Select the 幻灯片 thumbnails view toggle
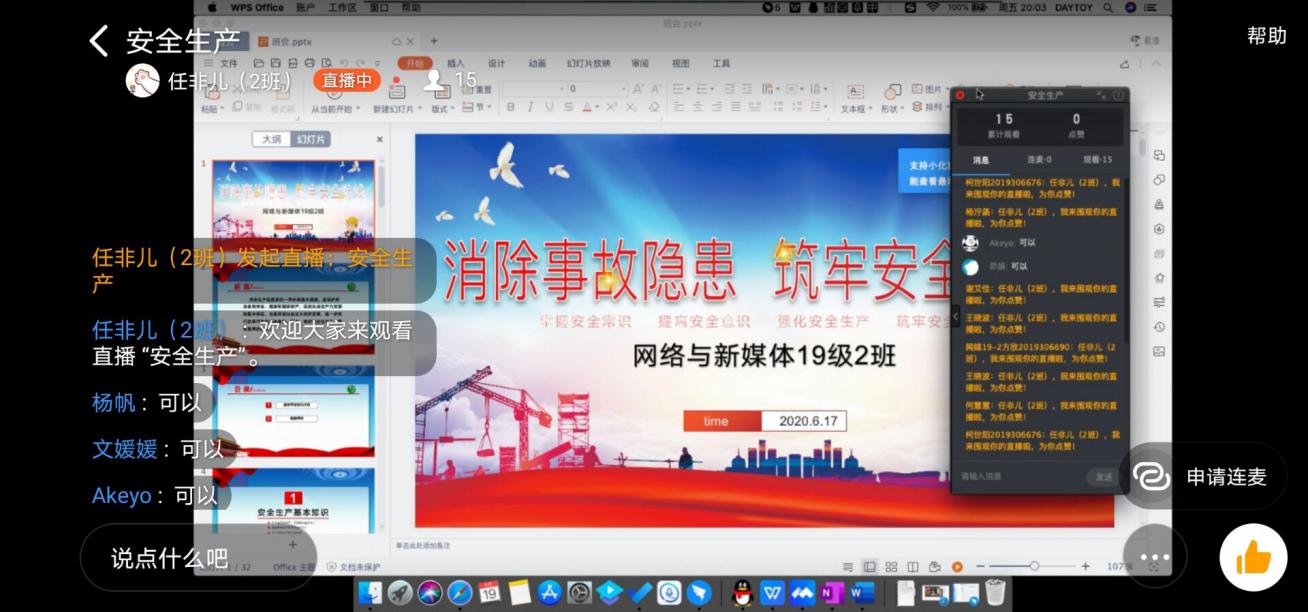The width and height of the screenshot is (1308, 612). coord(311,139)
